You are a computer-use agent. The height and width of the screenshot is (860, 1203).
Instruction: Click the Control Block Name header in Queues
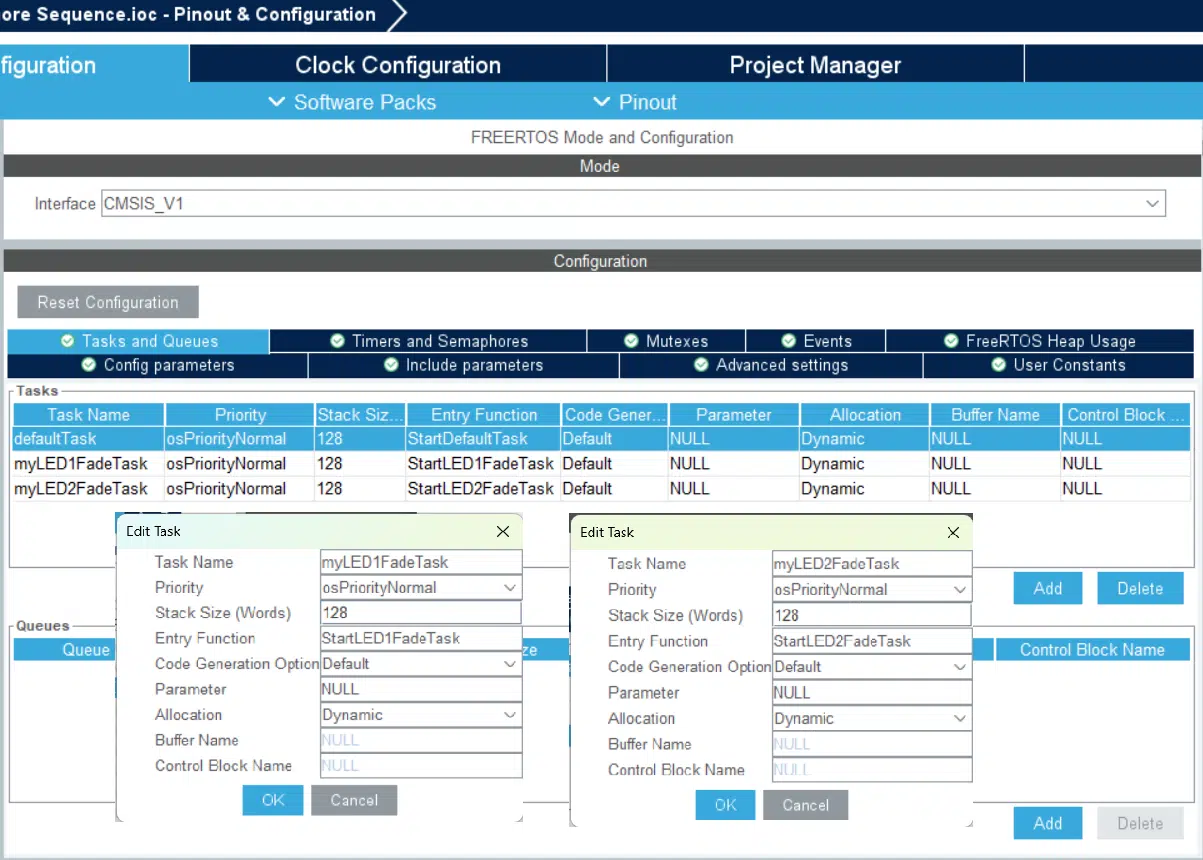click(x=1092, y=650)
